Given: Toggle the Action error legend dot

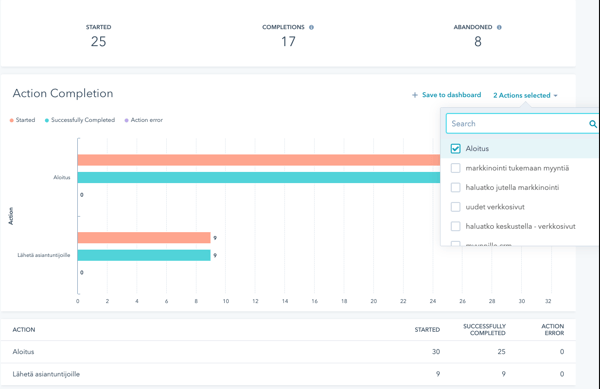Looking at the screenshot, I should tap(127, 120).
